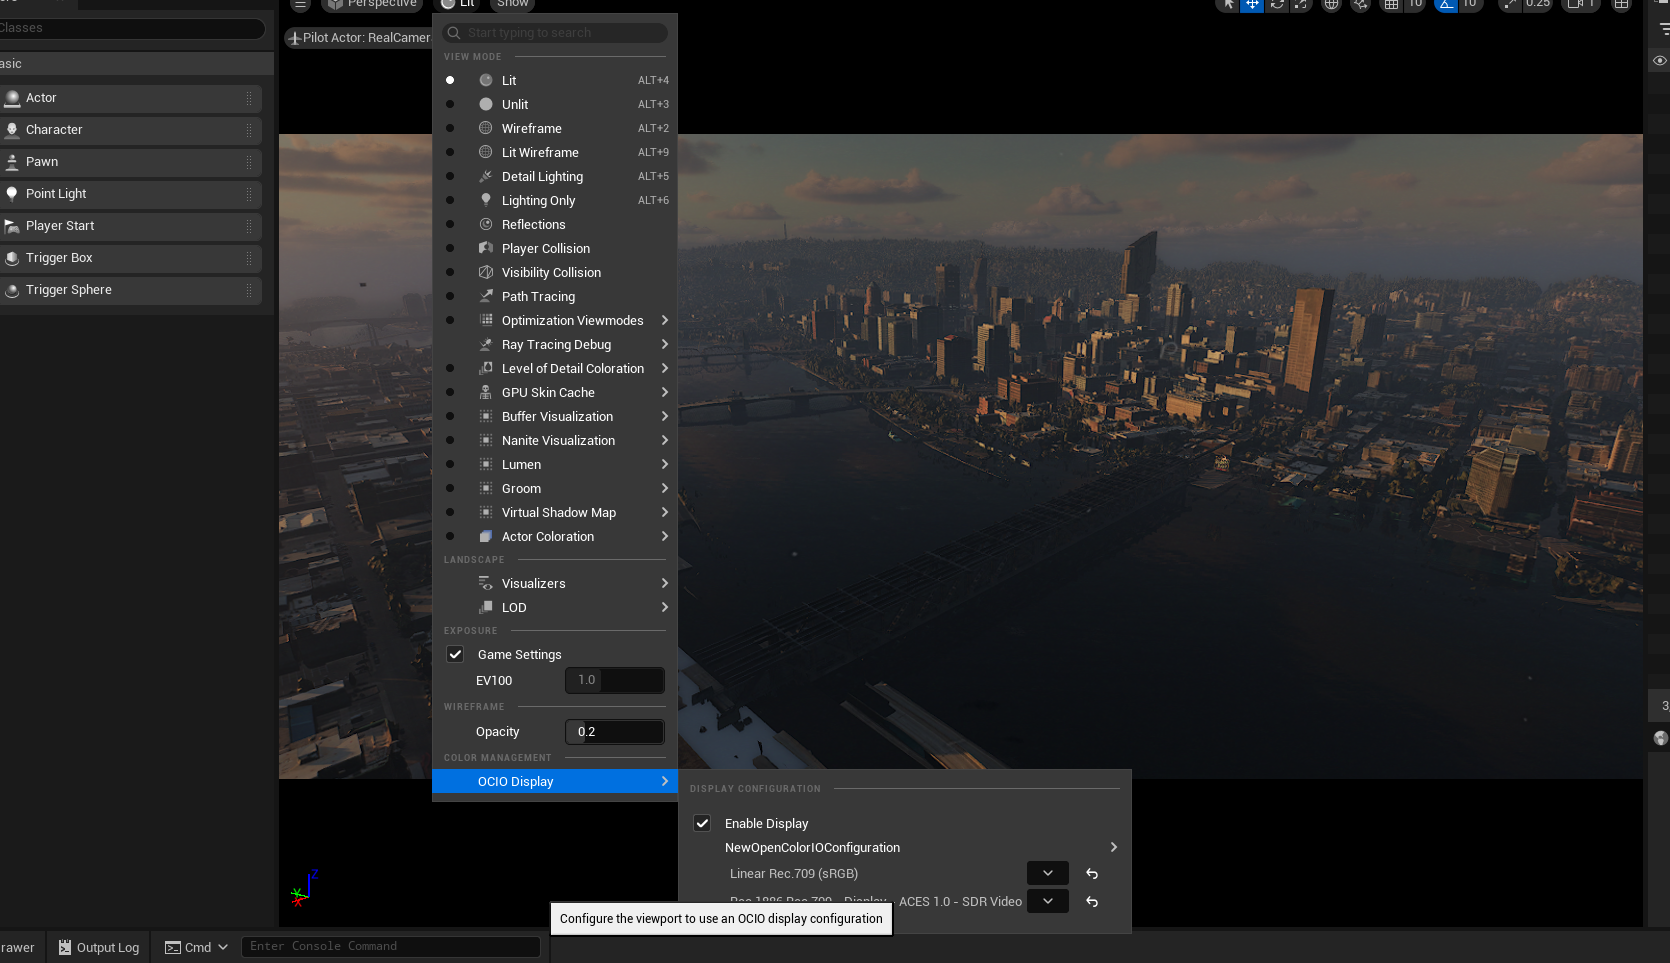Select the Trigger Sphere entry
The image size is (1670, 963).
(131, 290)
